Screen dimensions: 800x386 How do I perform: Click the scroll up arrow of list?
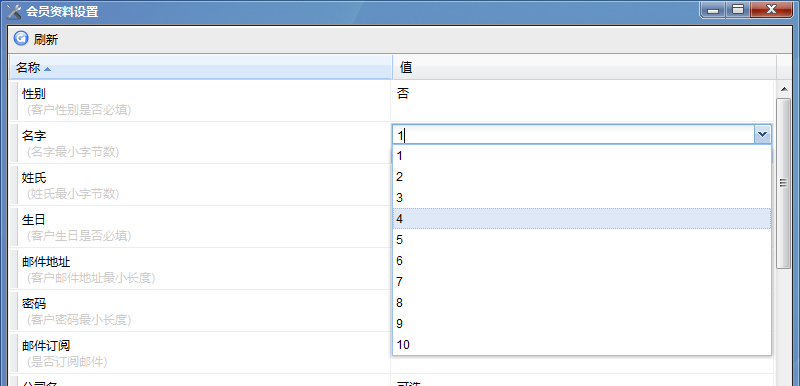783,89
